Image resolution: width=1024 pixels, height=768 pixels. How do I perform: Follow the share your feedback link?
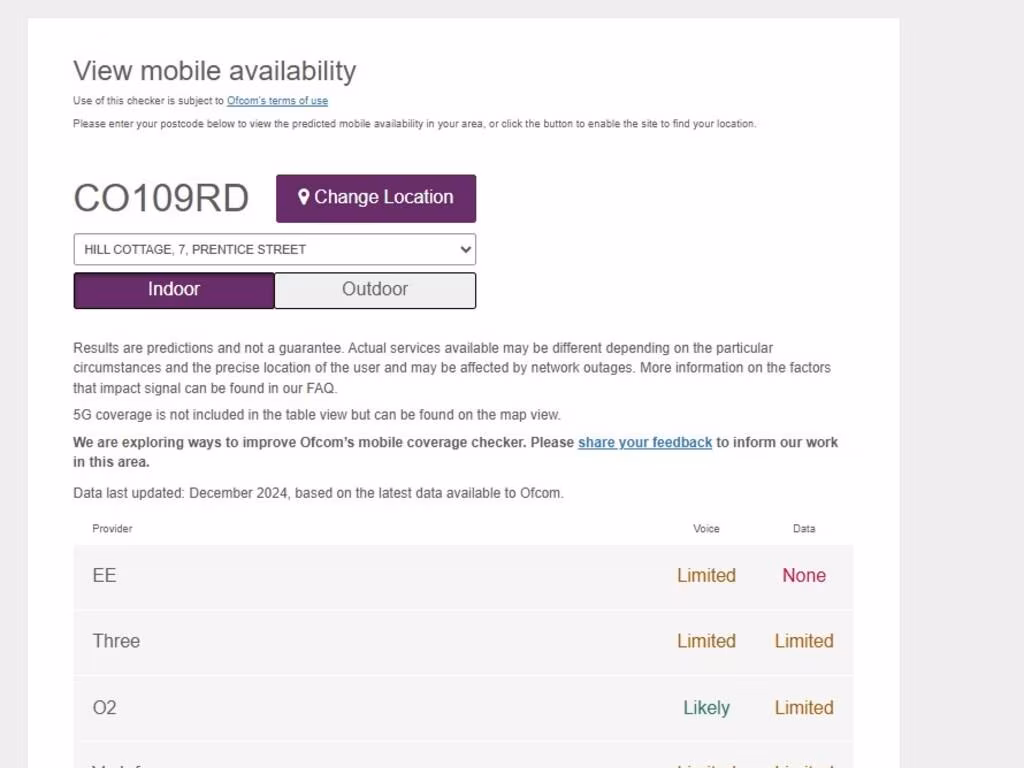[645, 442]
